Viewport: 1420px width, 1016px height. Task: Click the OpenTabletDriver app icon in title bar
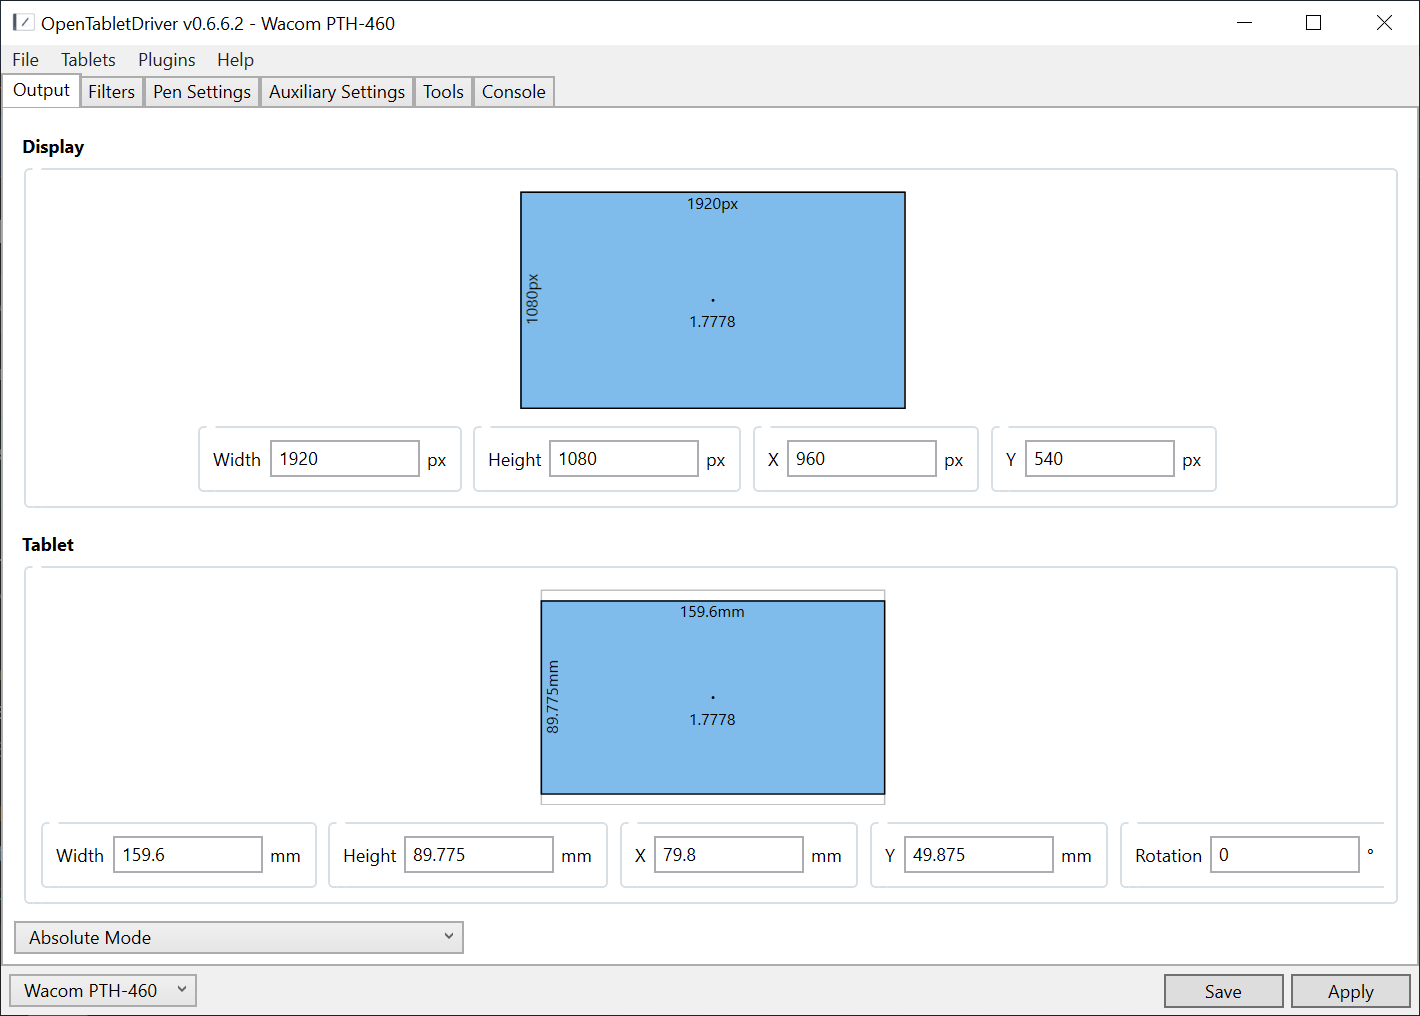[x=22, y=22]
